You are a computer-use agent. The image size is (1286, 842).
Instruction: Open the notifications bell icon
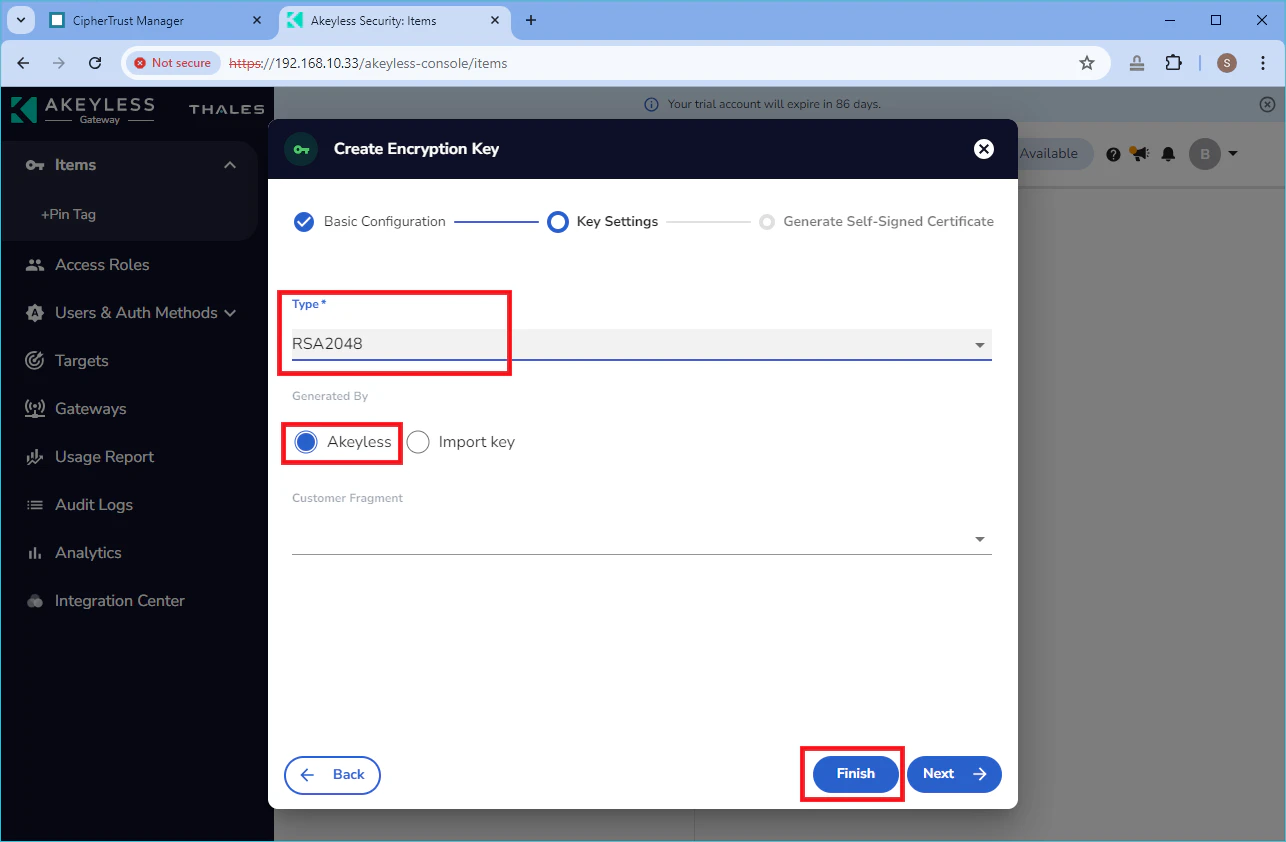pos(1168,154)
